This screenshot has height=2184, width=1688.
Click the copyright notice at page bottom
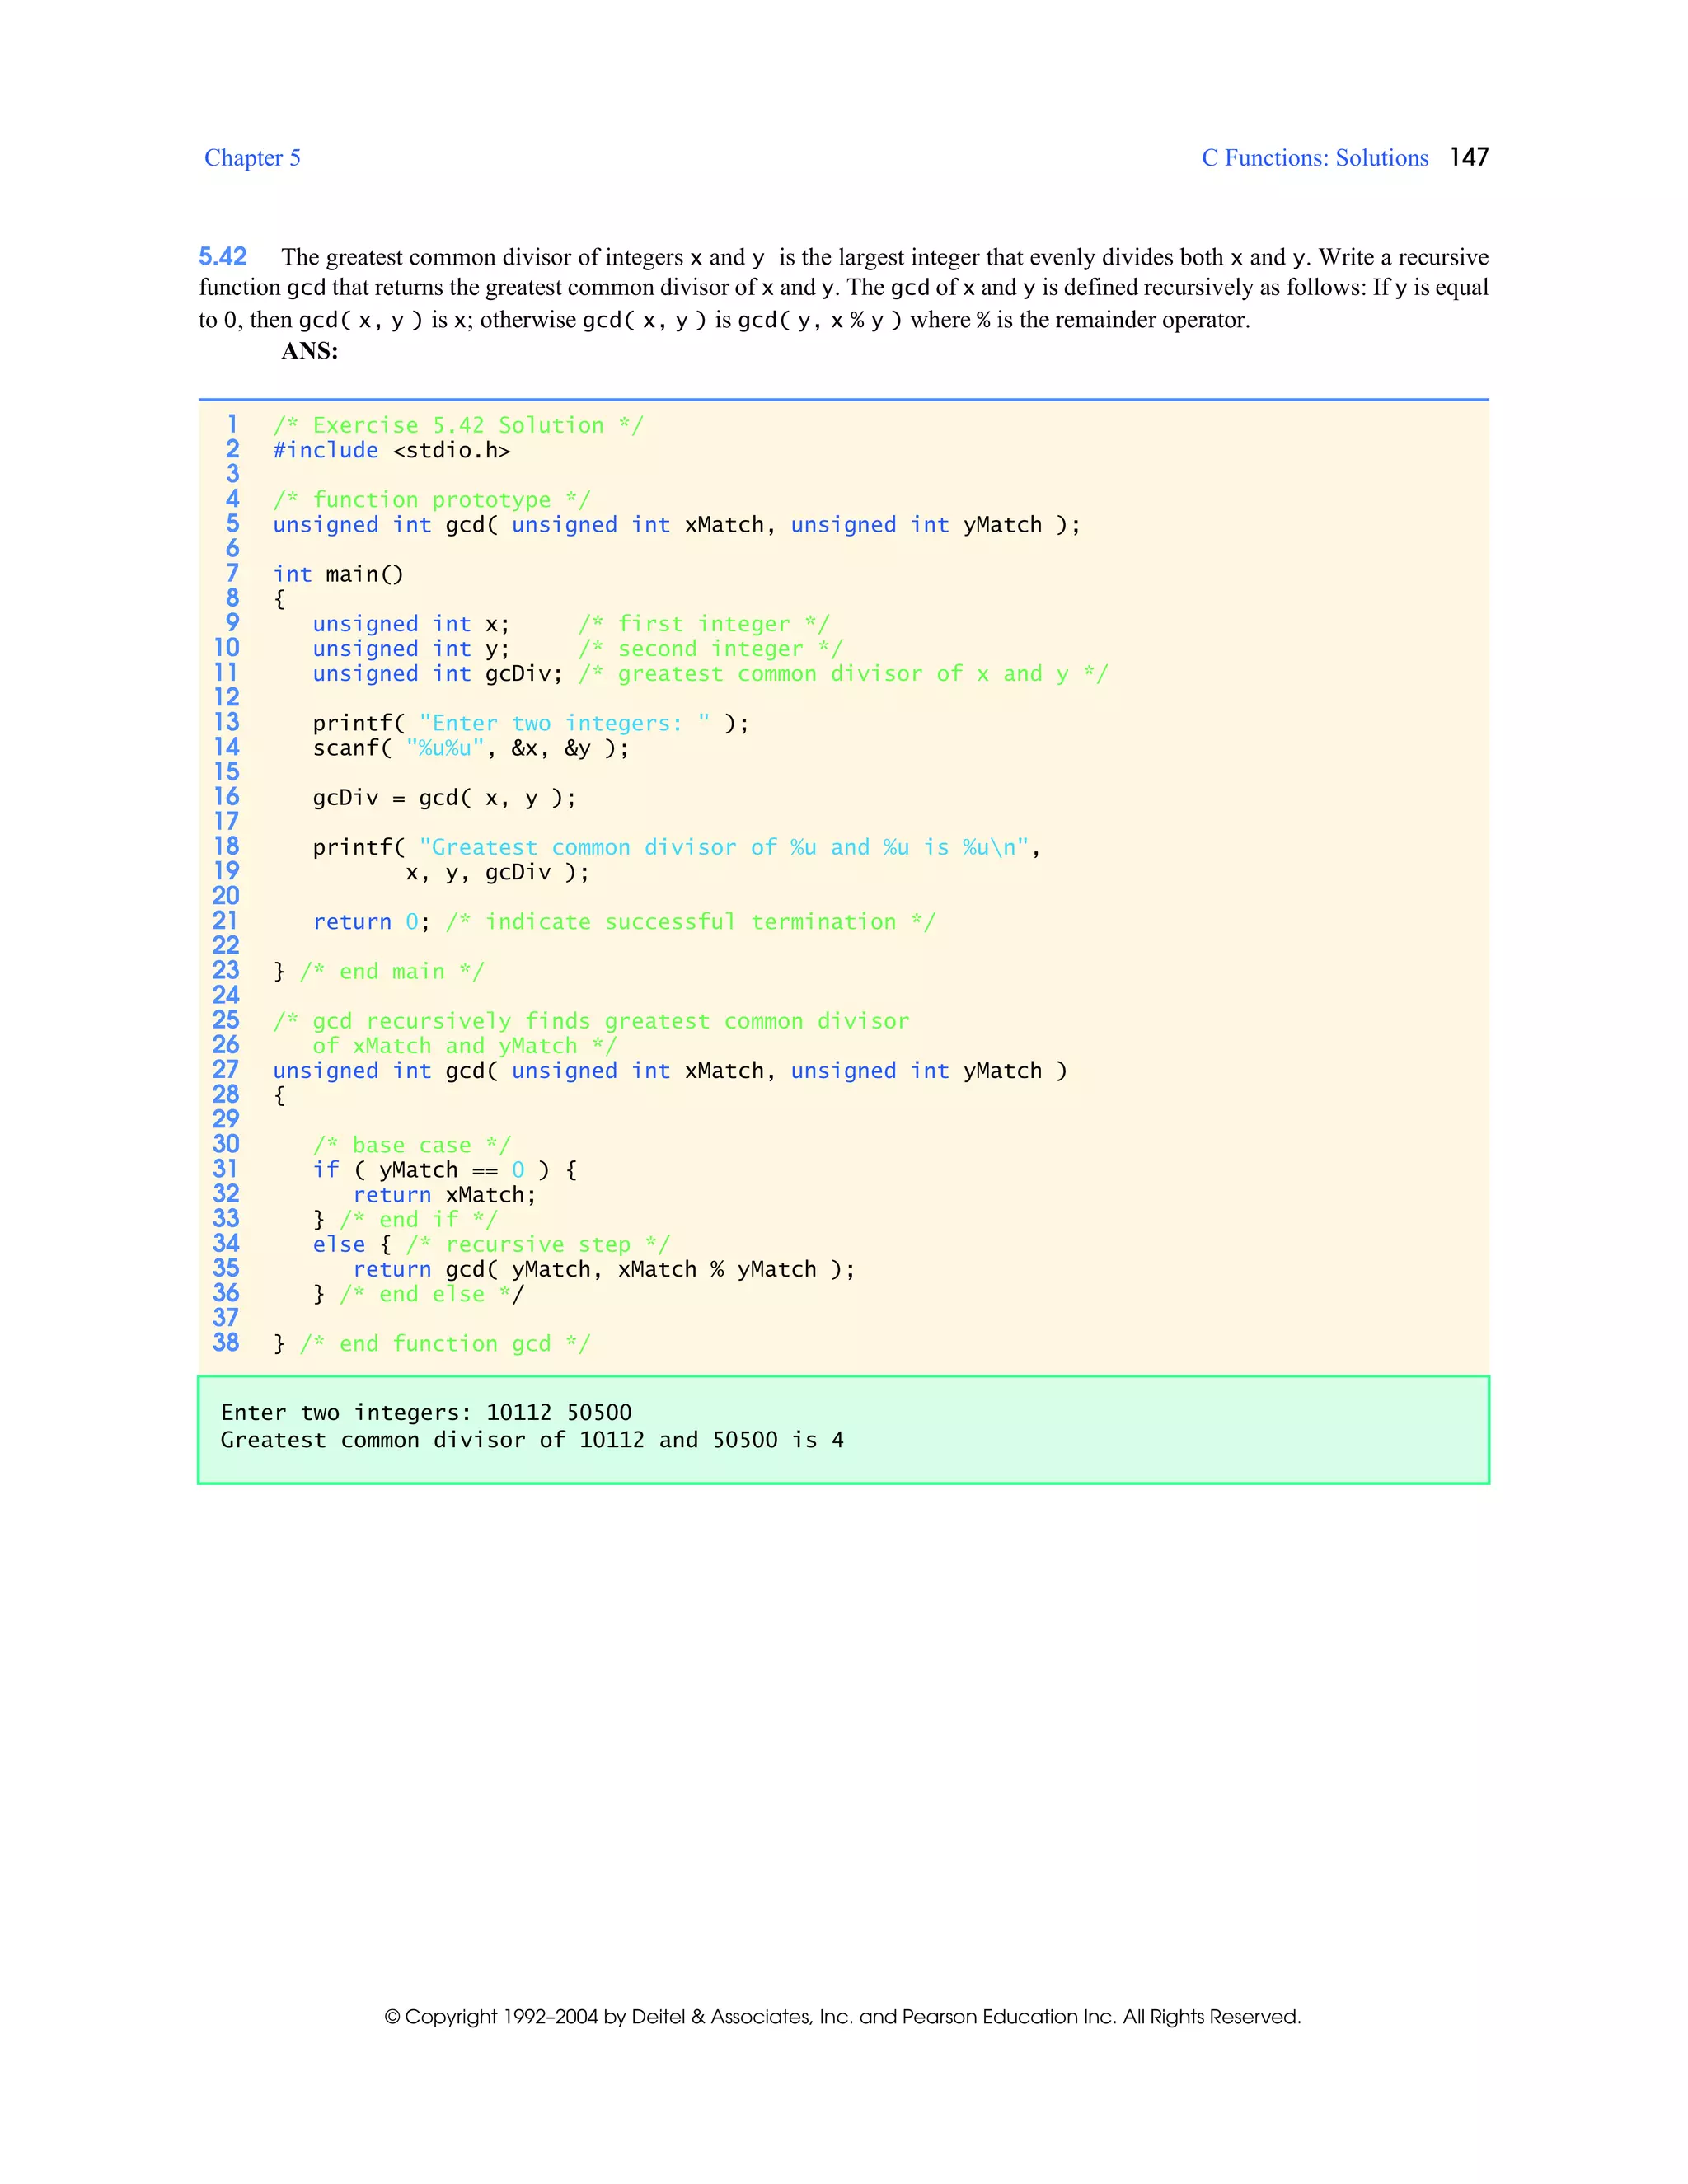coord(842,2016)
